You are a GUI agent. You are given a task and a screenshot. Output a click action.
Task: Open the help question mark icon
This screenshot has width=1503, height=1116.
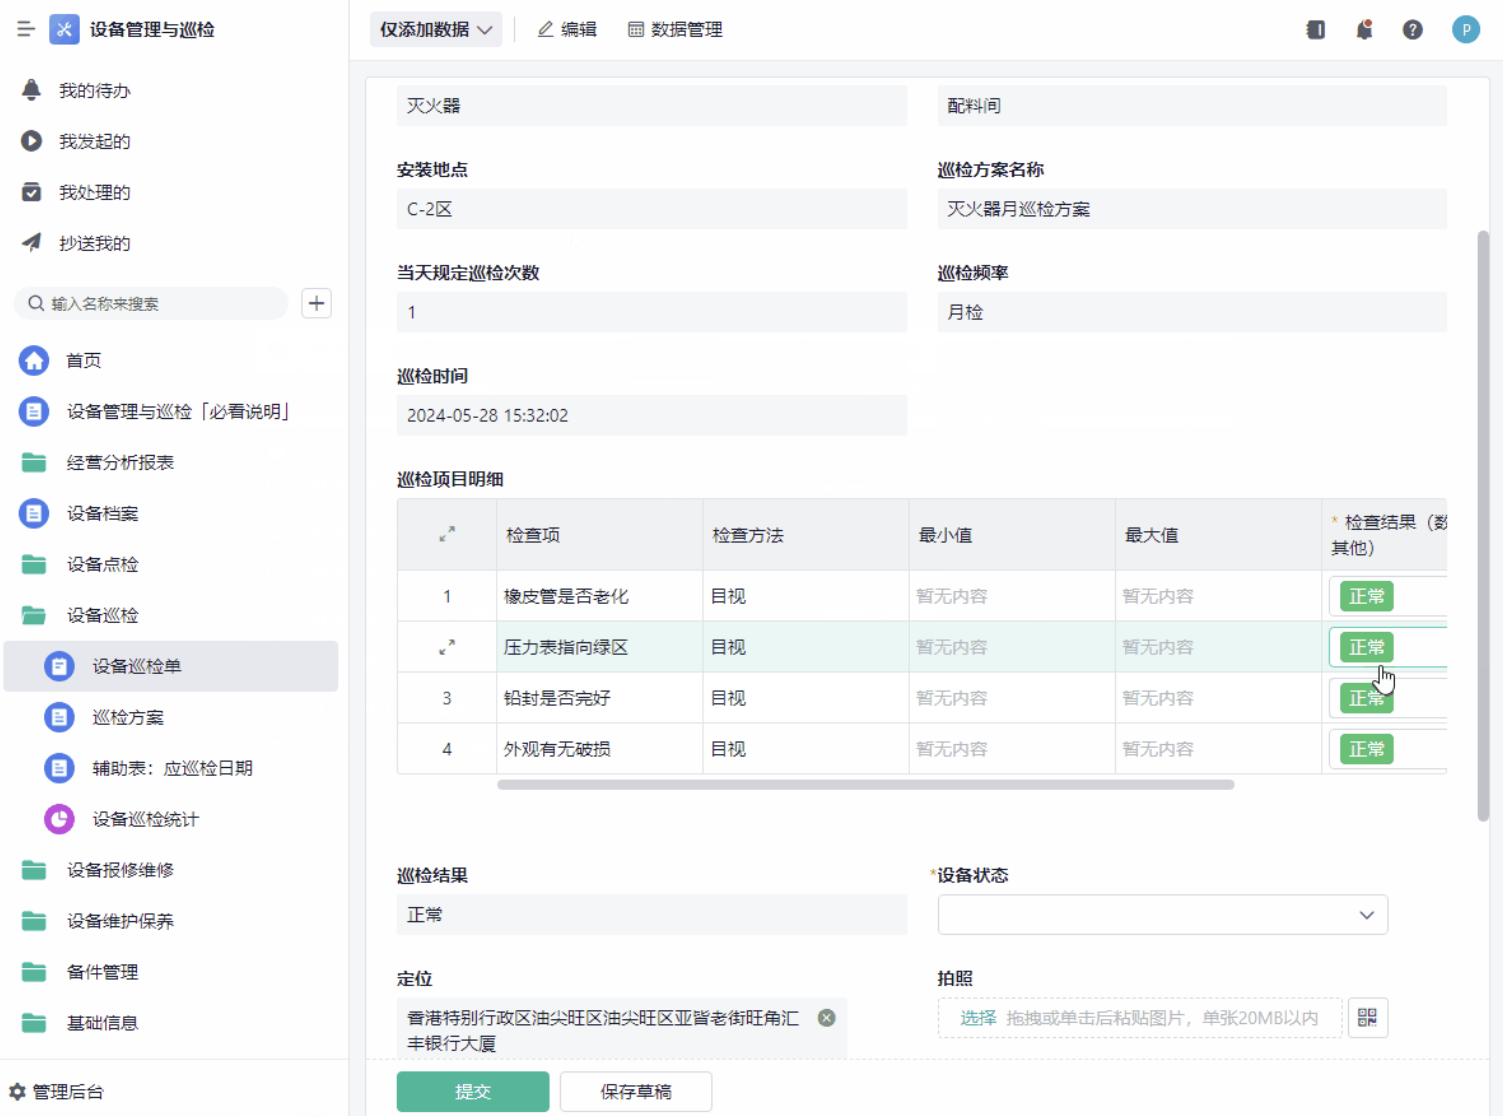1412,30
